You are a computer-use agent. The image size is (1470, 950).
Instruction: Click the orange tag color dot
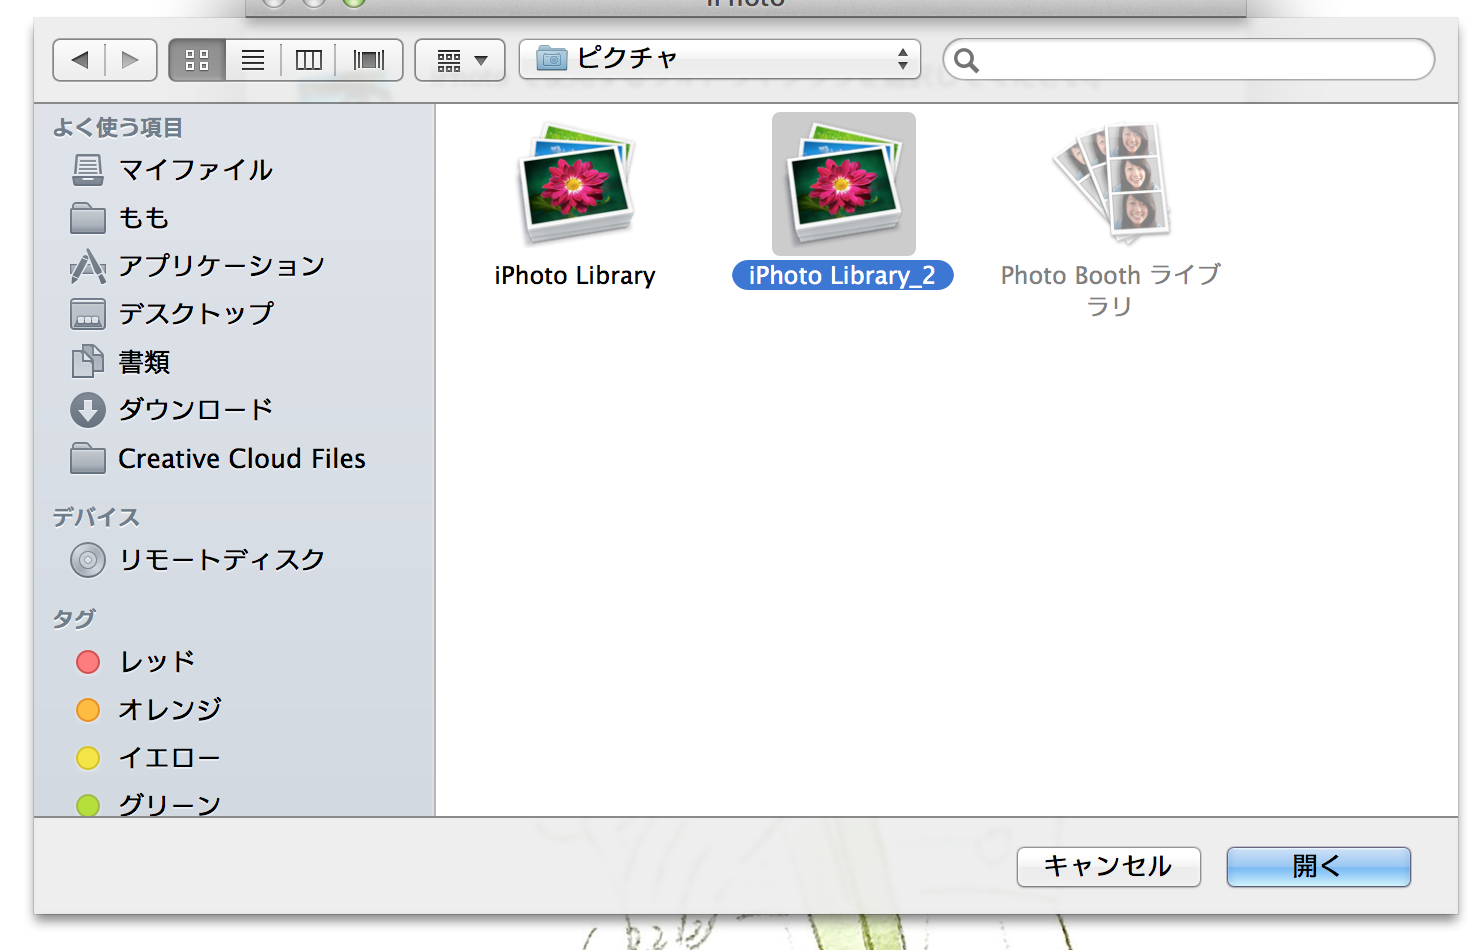click(88, 710)
